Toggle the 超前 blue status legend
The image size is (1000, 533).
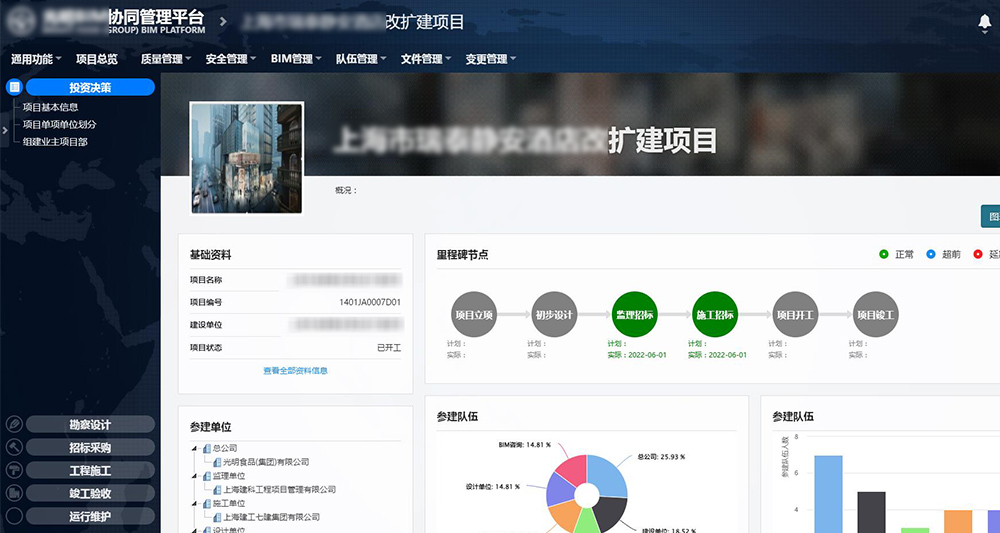[931, 254]
